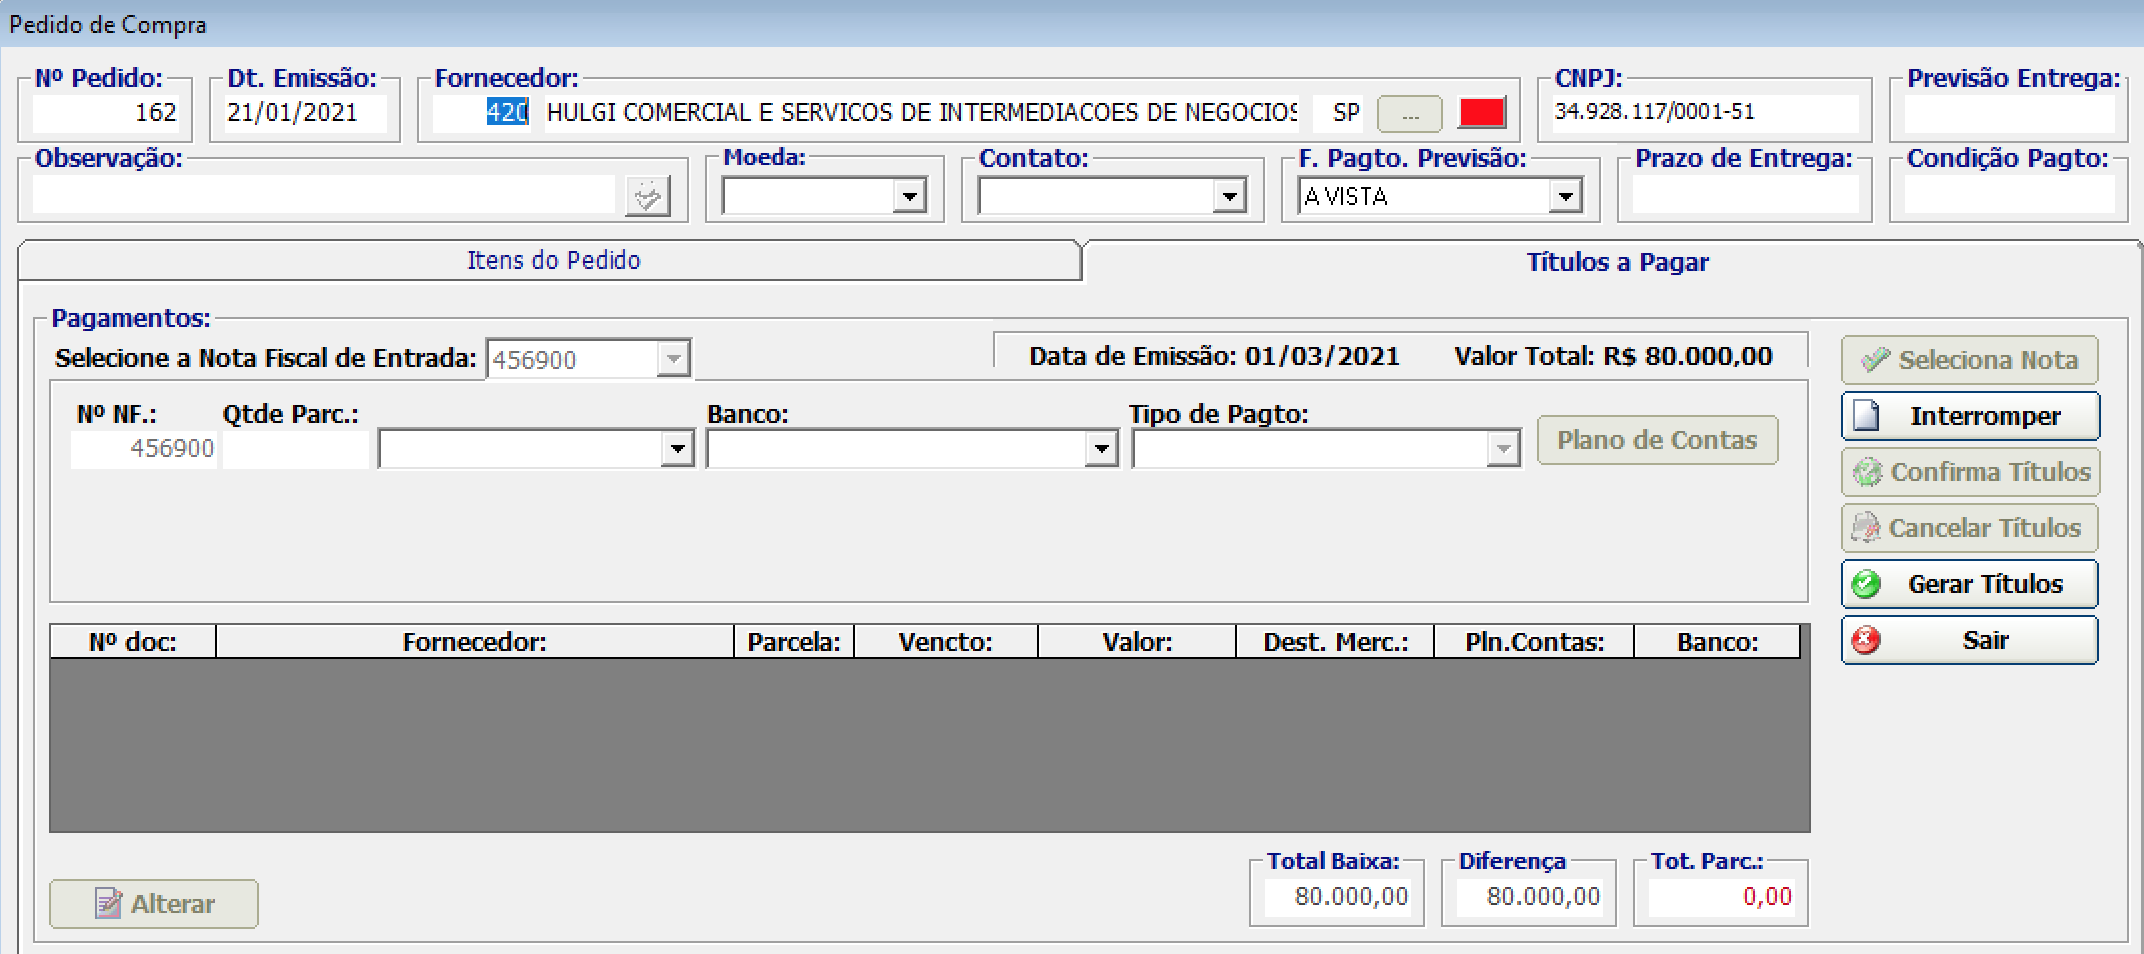Click the Alterar button
Image resolution: width=2144 pixels, height=954 pixels.
click(x=154, y=904)
